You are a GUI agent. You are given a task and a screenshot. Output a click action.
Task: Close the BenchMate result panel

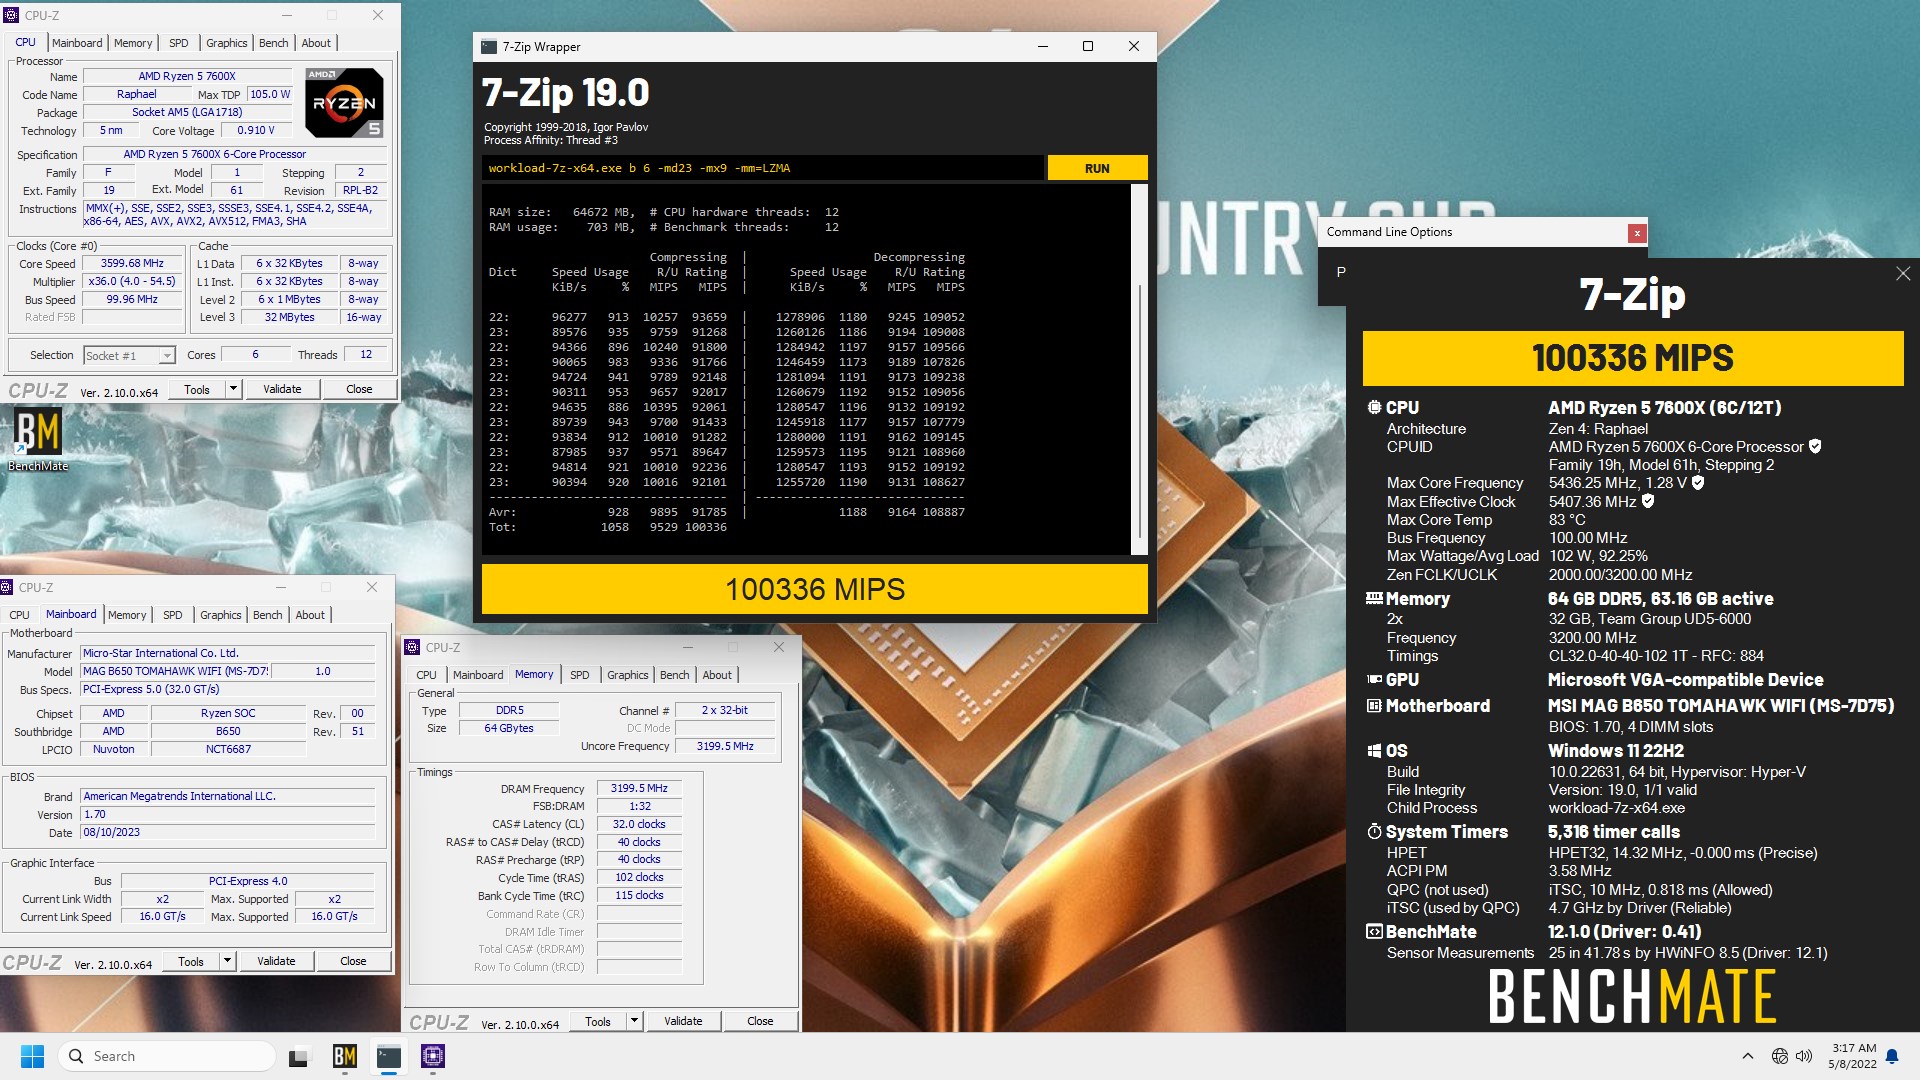1902,274
